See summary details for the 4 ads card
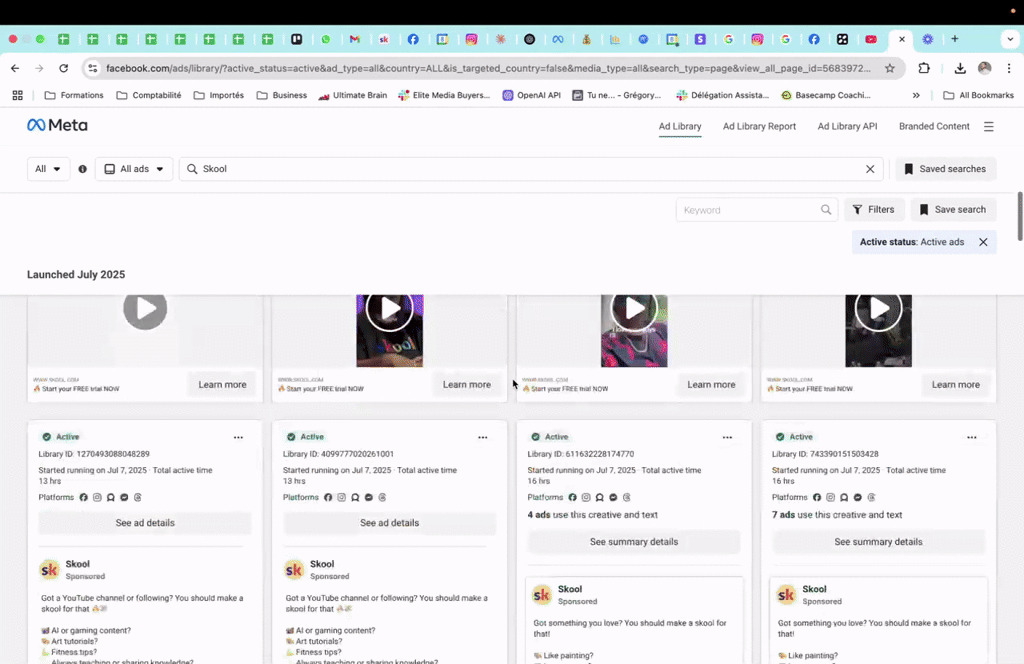 point(634,542)
